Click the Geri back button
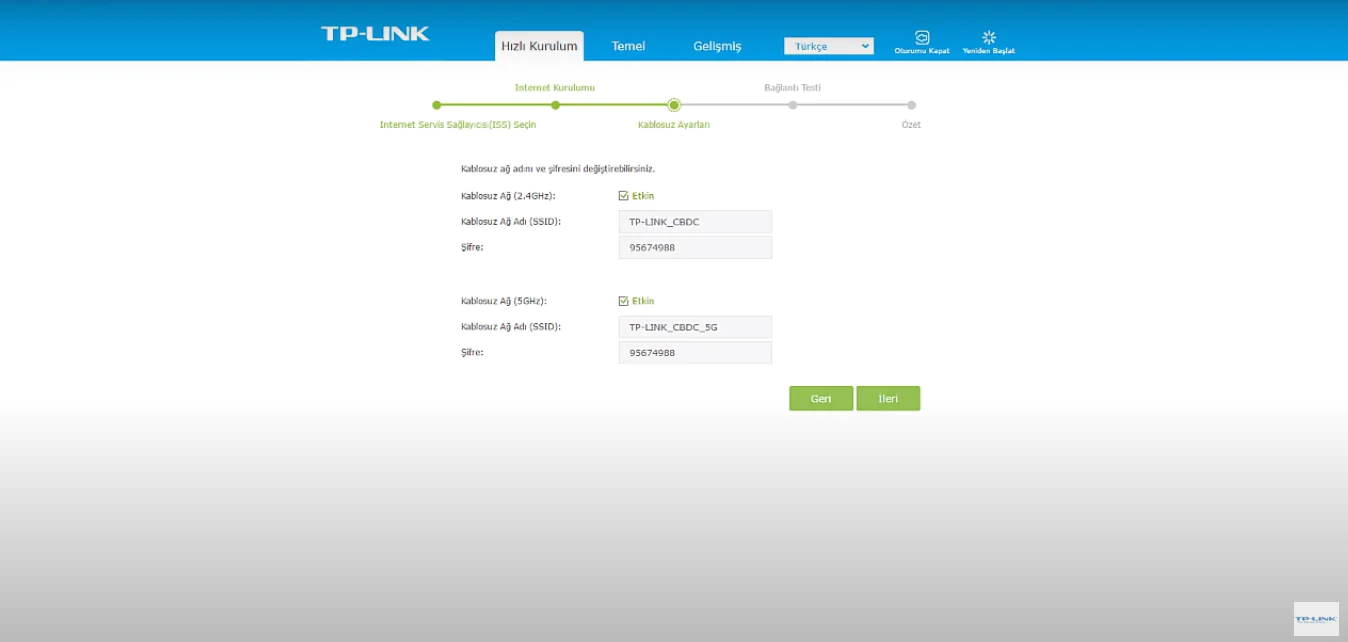1348x642 pixels. pyautogui.click(x=821, y=398)
